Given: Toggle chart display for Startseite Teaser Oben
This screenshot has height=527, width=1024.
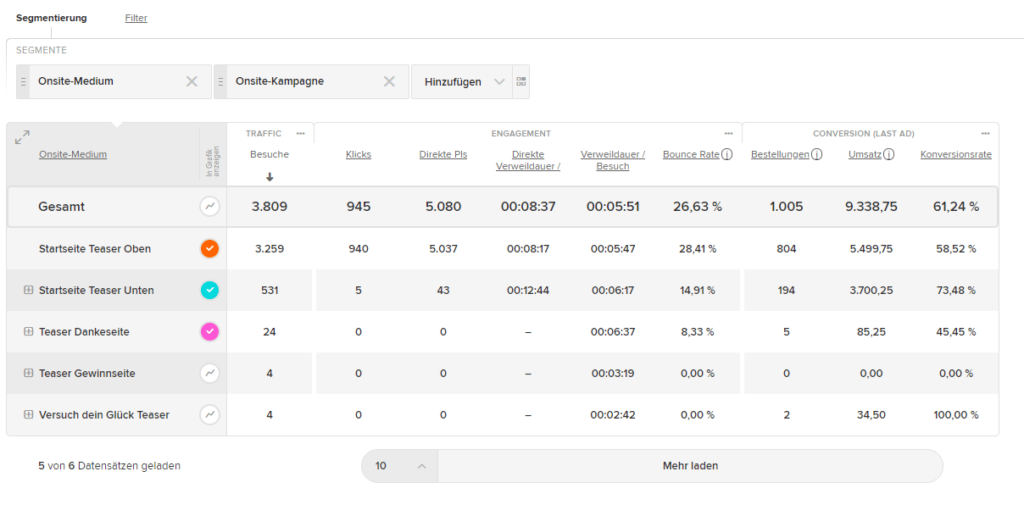Looking at the screenshot, I should (x=210, y=249).
